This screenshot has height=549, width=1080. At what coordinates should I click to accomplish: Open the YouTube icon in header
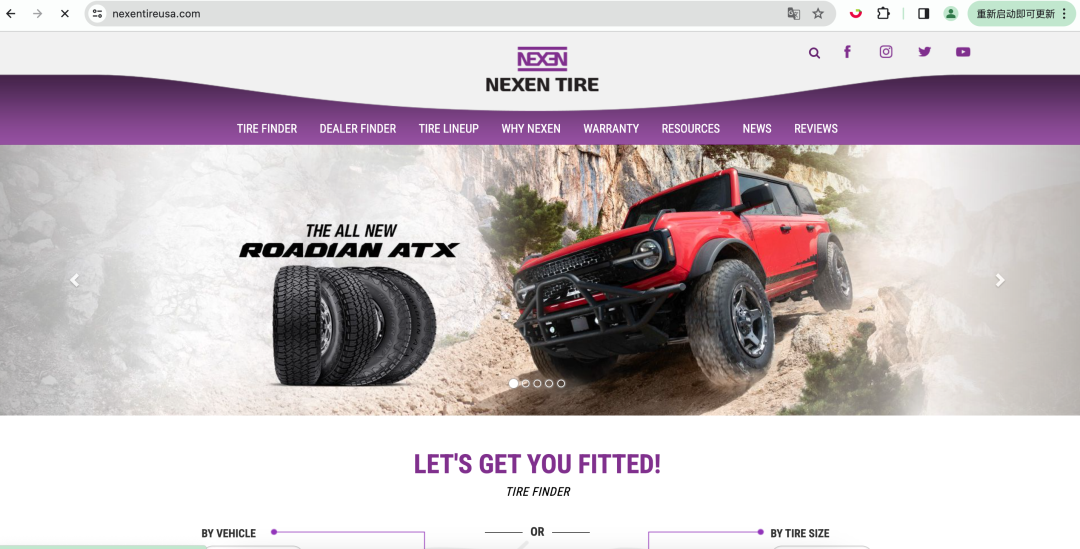[x=963, y=52]
